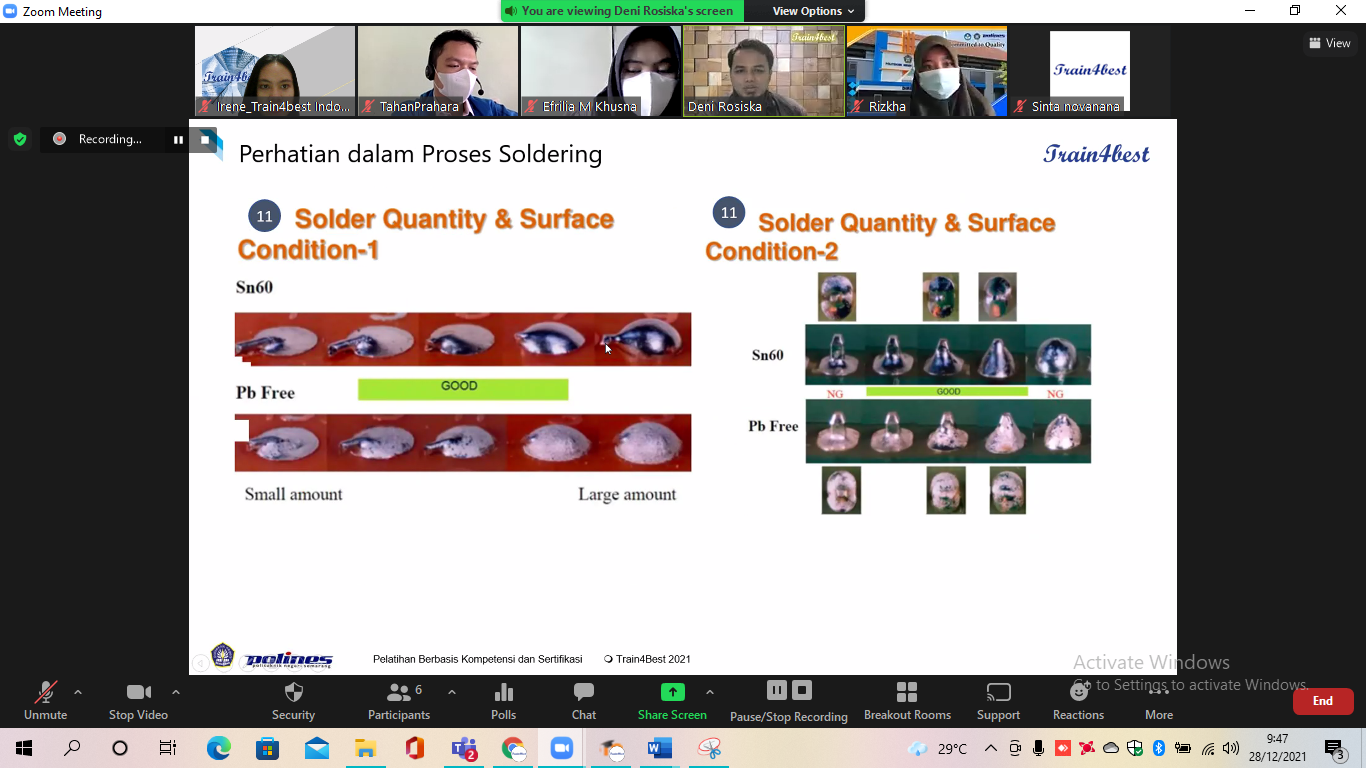Screen dimensions: 1366x768
Task: Open the Participants panel
Action: (x=399, y=693)
